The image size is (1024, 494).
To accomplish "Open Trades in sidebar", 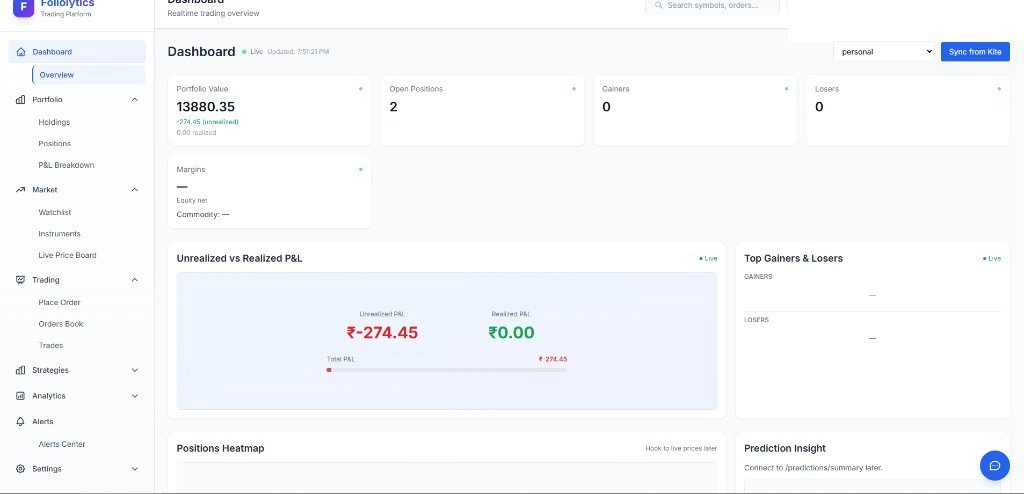I will [x=51, y=346].
